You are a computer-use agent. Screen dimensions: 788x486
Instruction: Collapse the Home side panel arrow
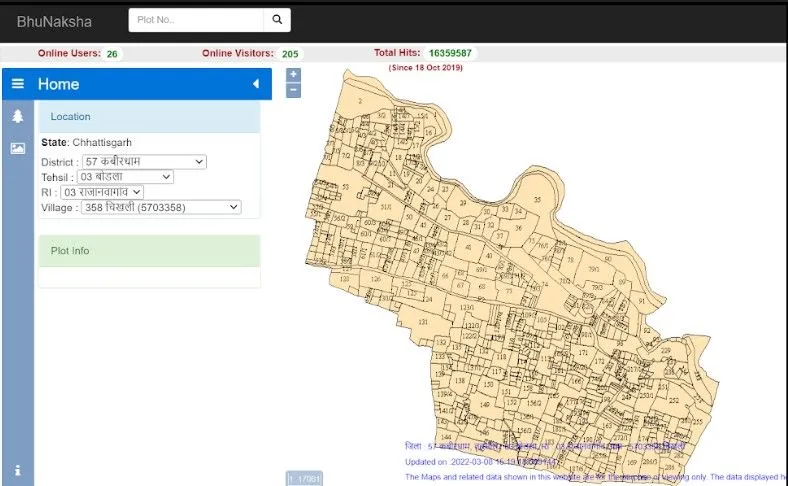point(256,85)
